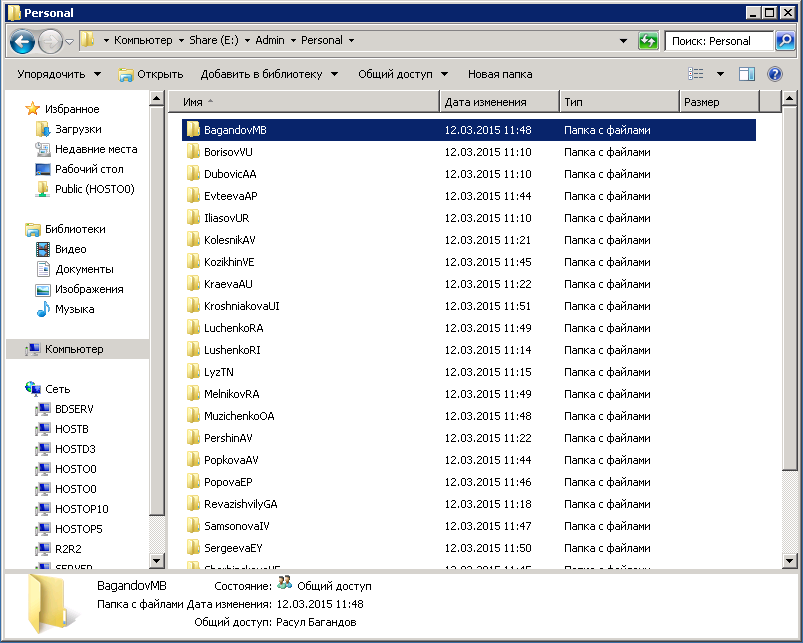The image size is (803, 643).
Task: Open 'Загрузки' favorites folder
Action: [78, 129]
